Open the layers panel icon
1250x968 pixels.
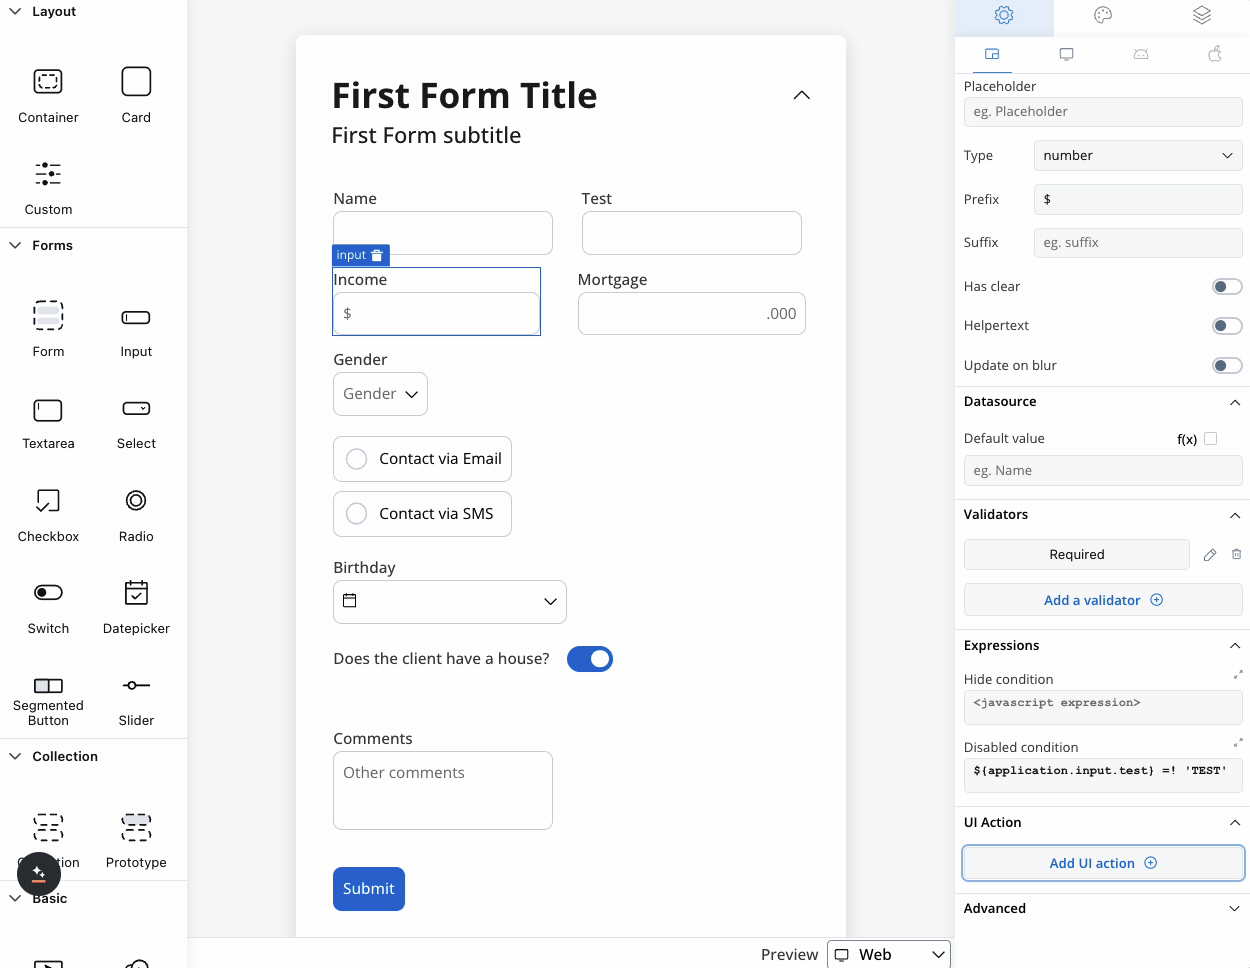[1202, 15]
